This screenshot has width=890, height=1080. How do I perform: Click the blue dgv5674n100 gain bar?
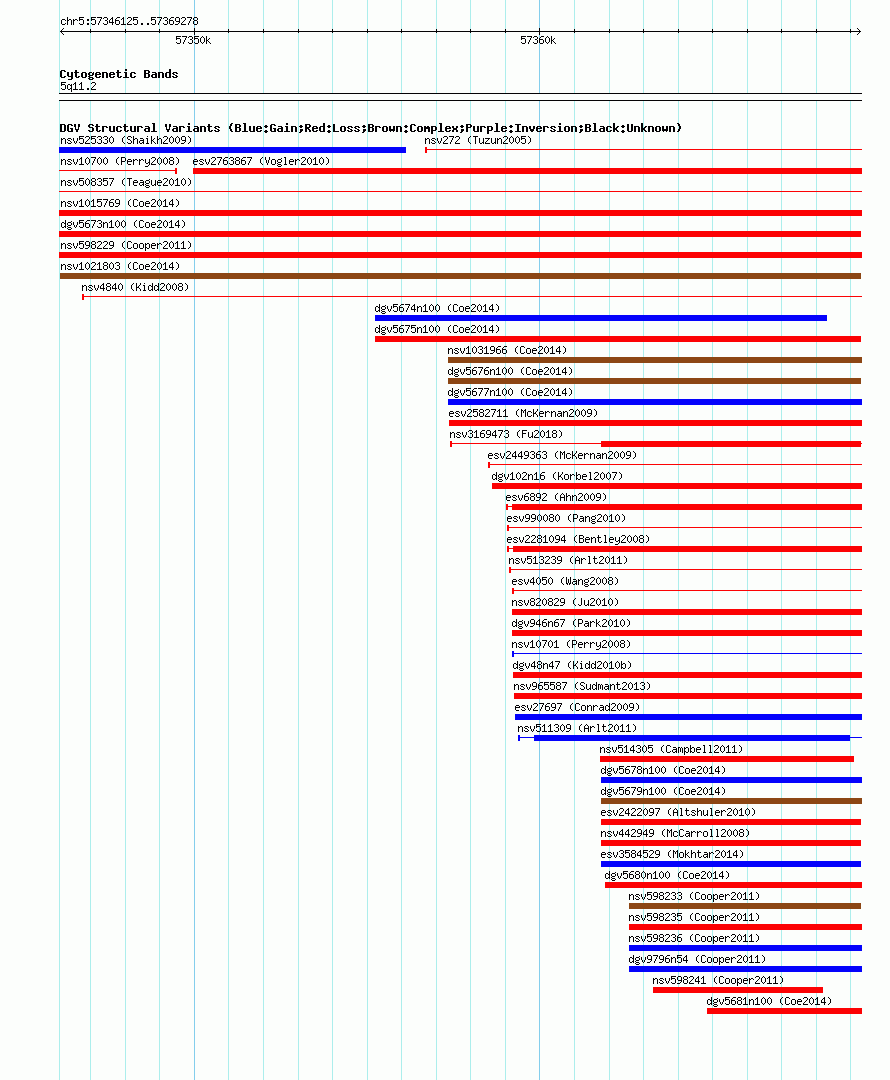(x=601, y=318)
